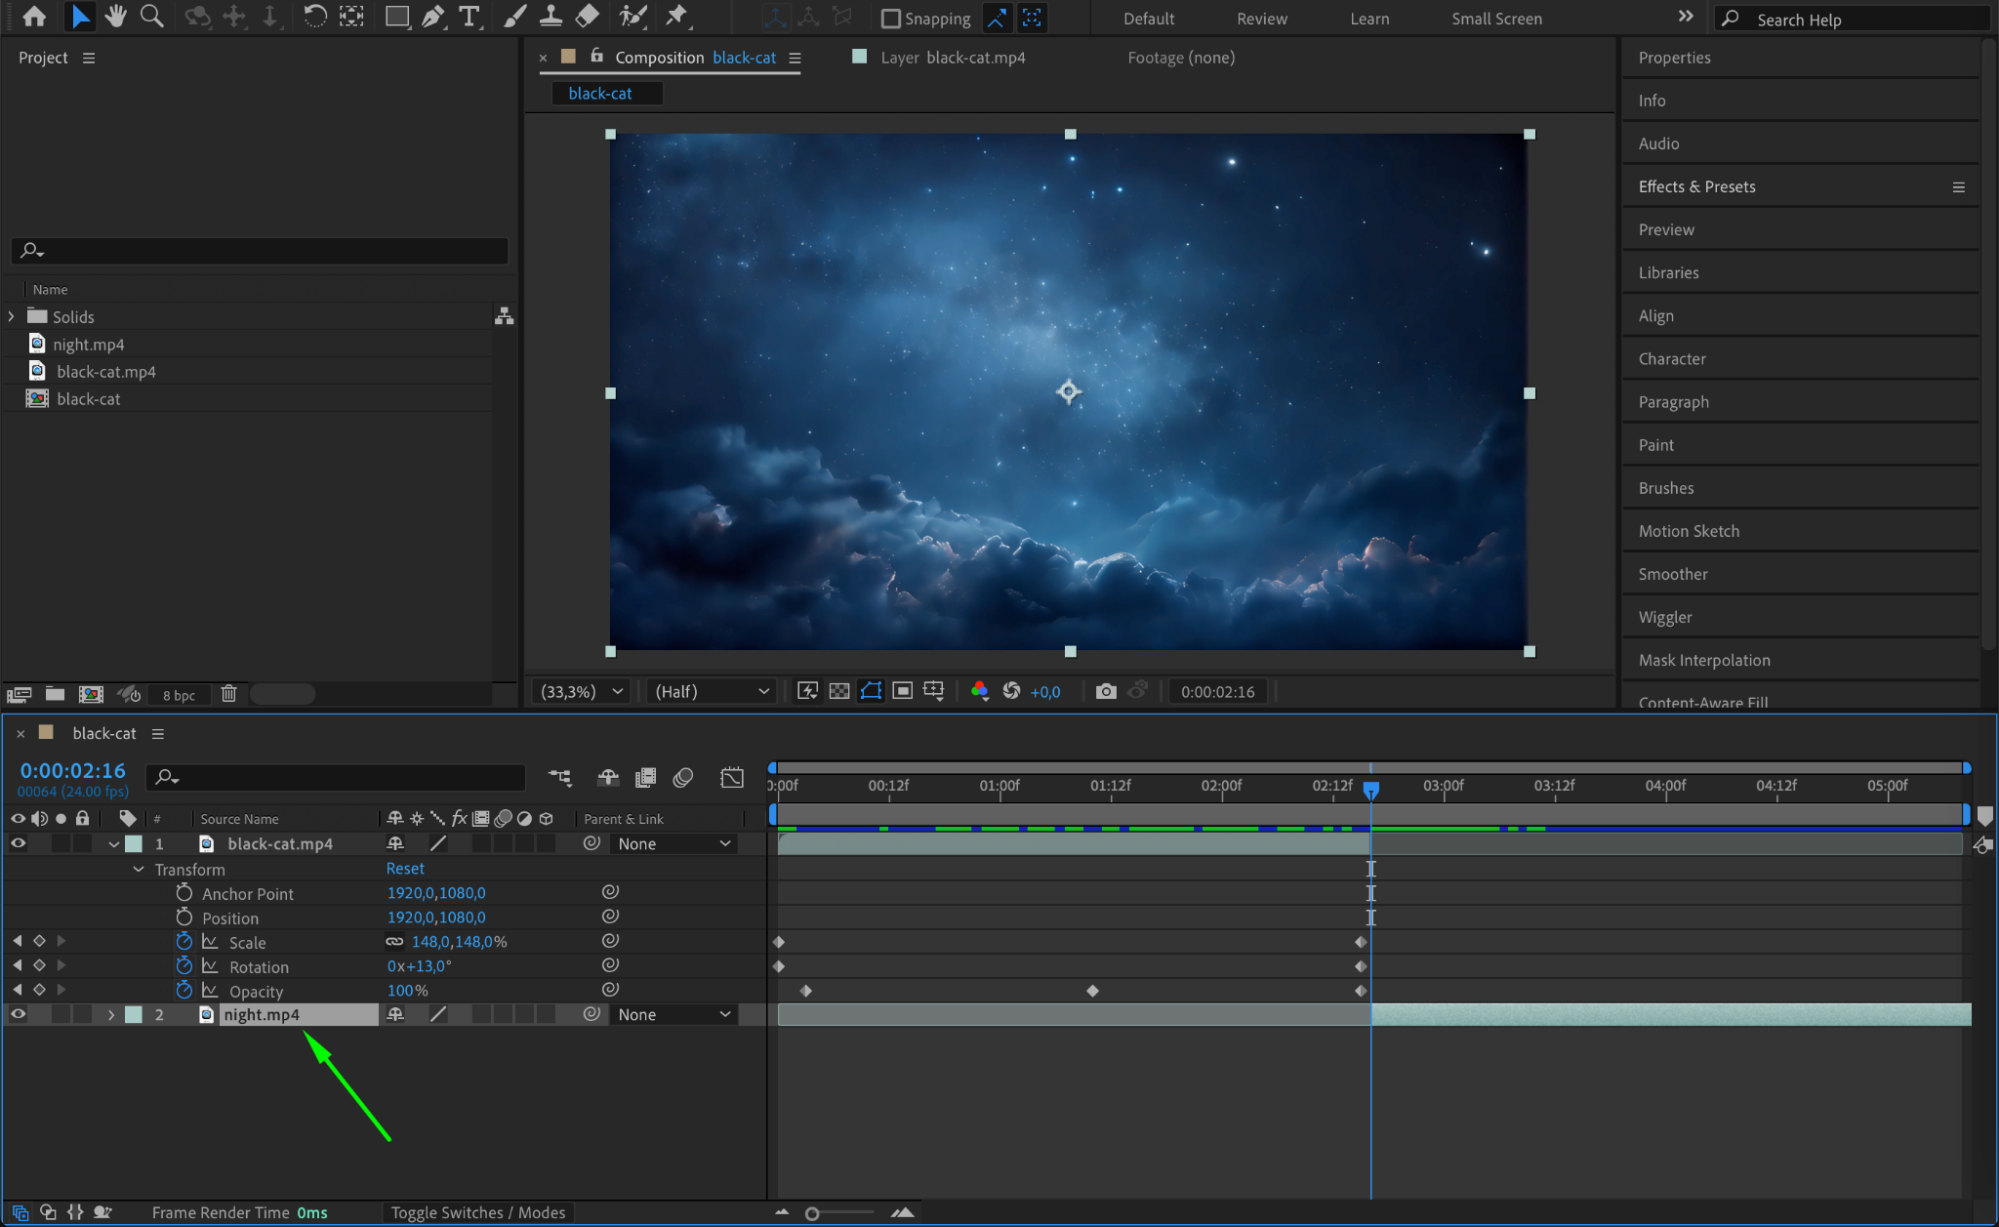The height and width of the screenshot is (1227, 1999).
Task: Switch to the Review workspace
Action: pyautogui.click(x=1261, y=19)
